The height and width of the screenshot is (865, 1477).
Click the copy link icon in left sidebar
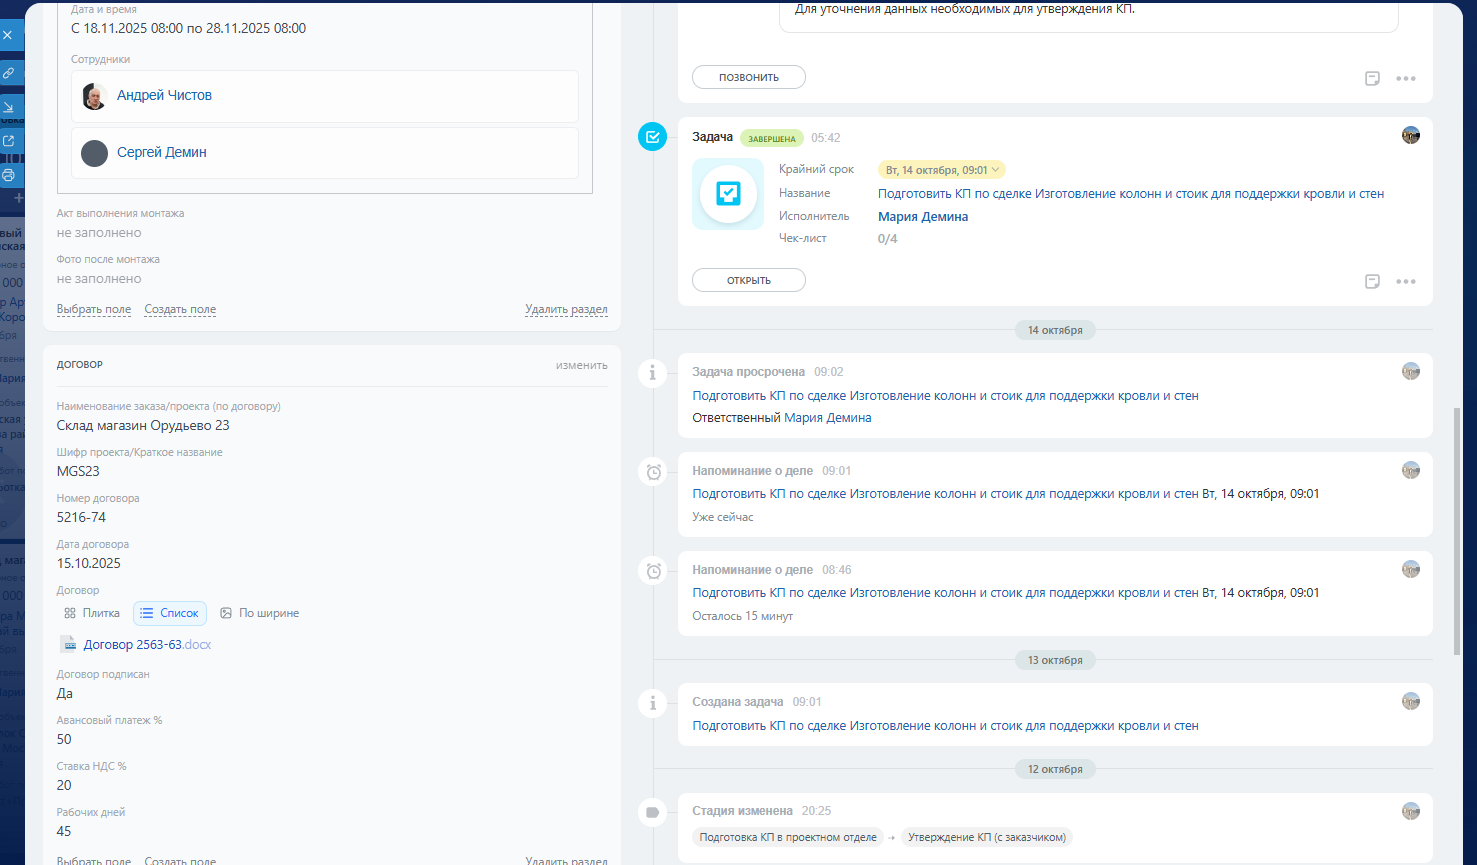click(x=9, y=73)
